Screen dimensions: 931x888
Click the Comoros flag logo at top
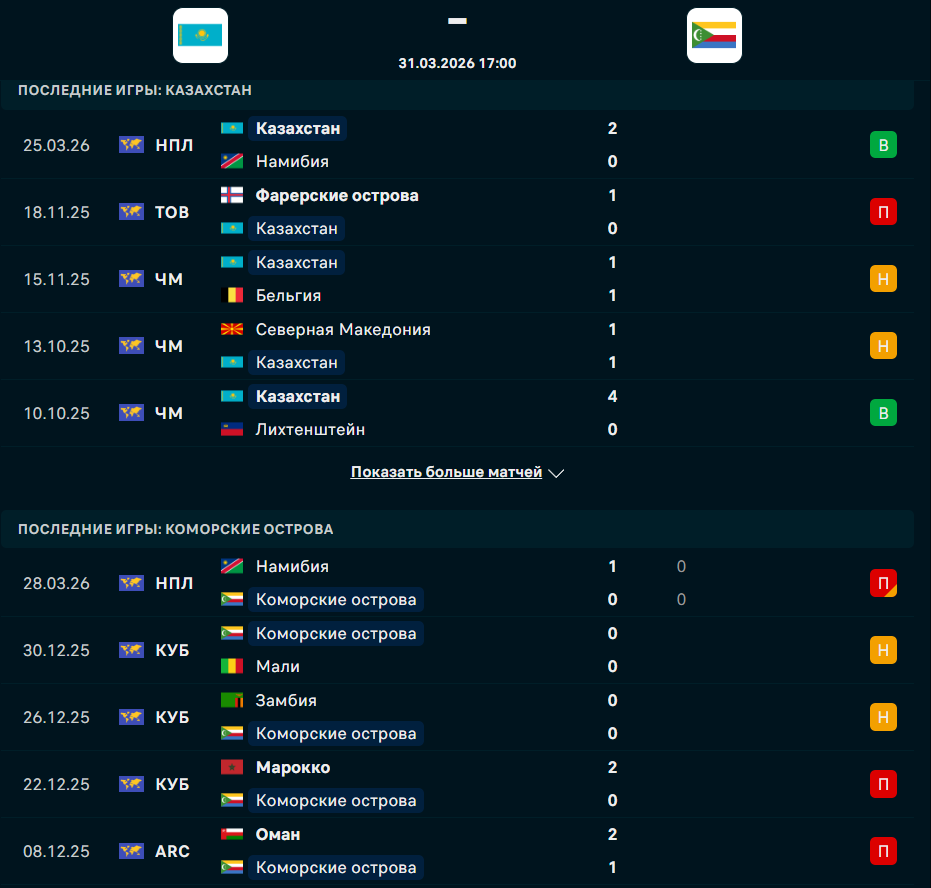point(714,36)
